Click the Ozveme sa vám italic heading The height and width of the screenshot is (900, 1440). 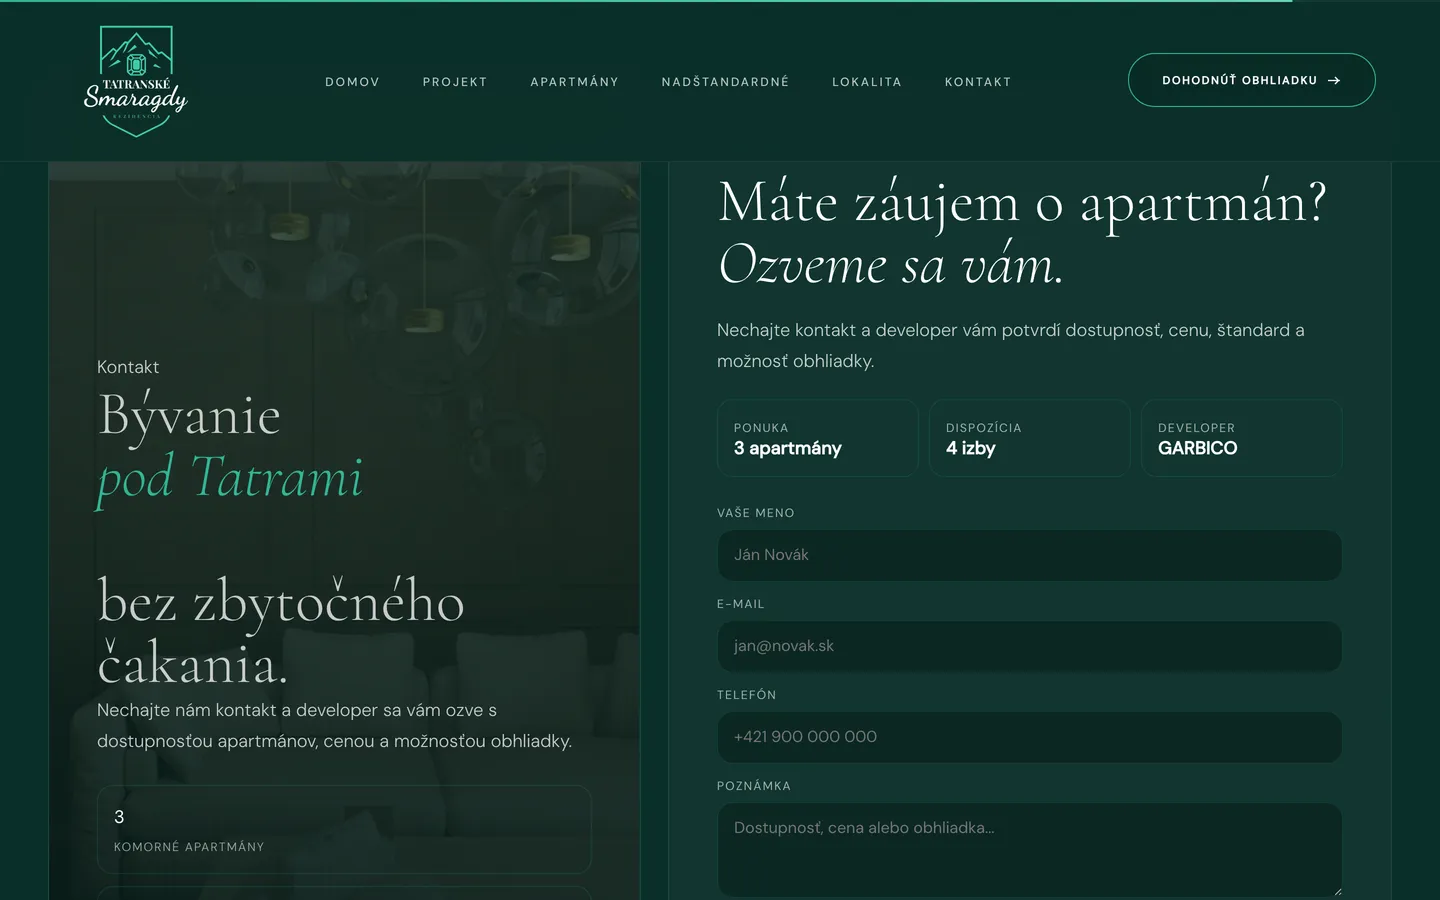click(x=890, y=266)
